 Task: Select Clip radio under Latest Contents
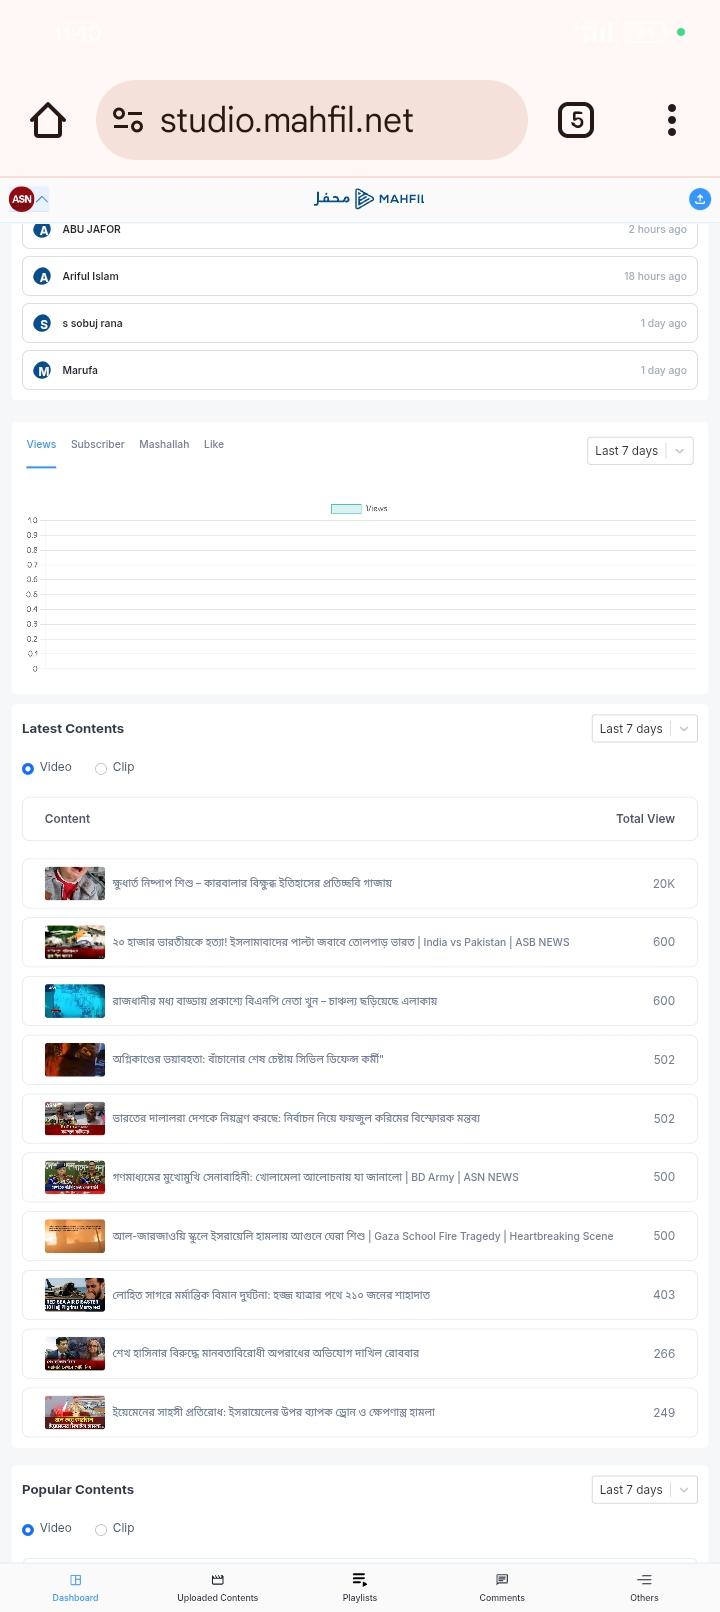[101, 768]
